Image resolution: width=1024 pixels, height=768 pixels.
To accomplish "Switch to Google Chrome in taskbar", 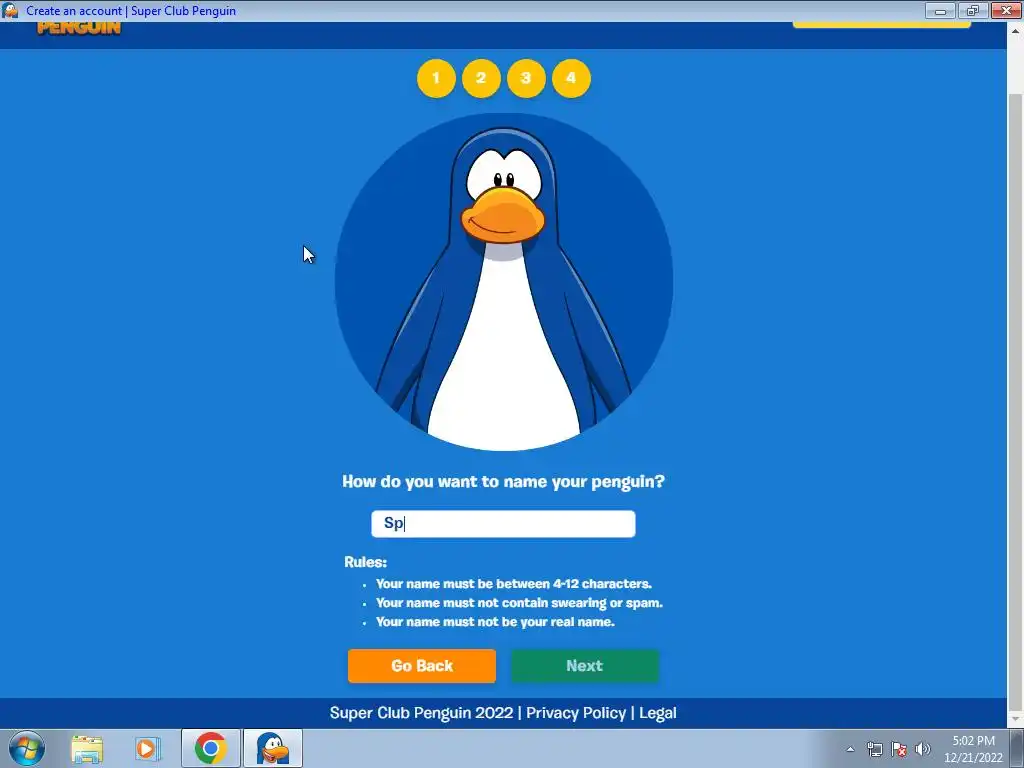I will pos(210,748).
